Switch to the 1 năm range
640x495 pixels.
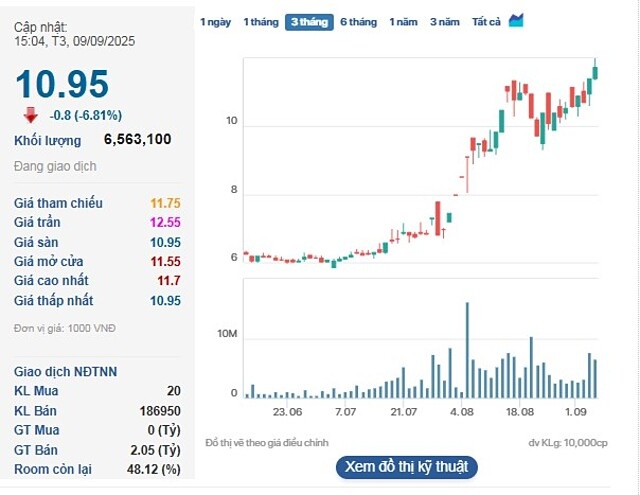403,22
